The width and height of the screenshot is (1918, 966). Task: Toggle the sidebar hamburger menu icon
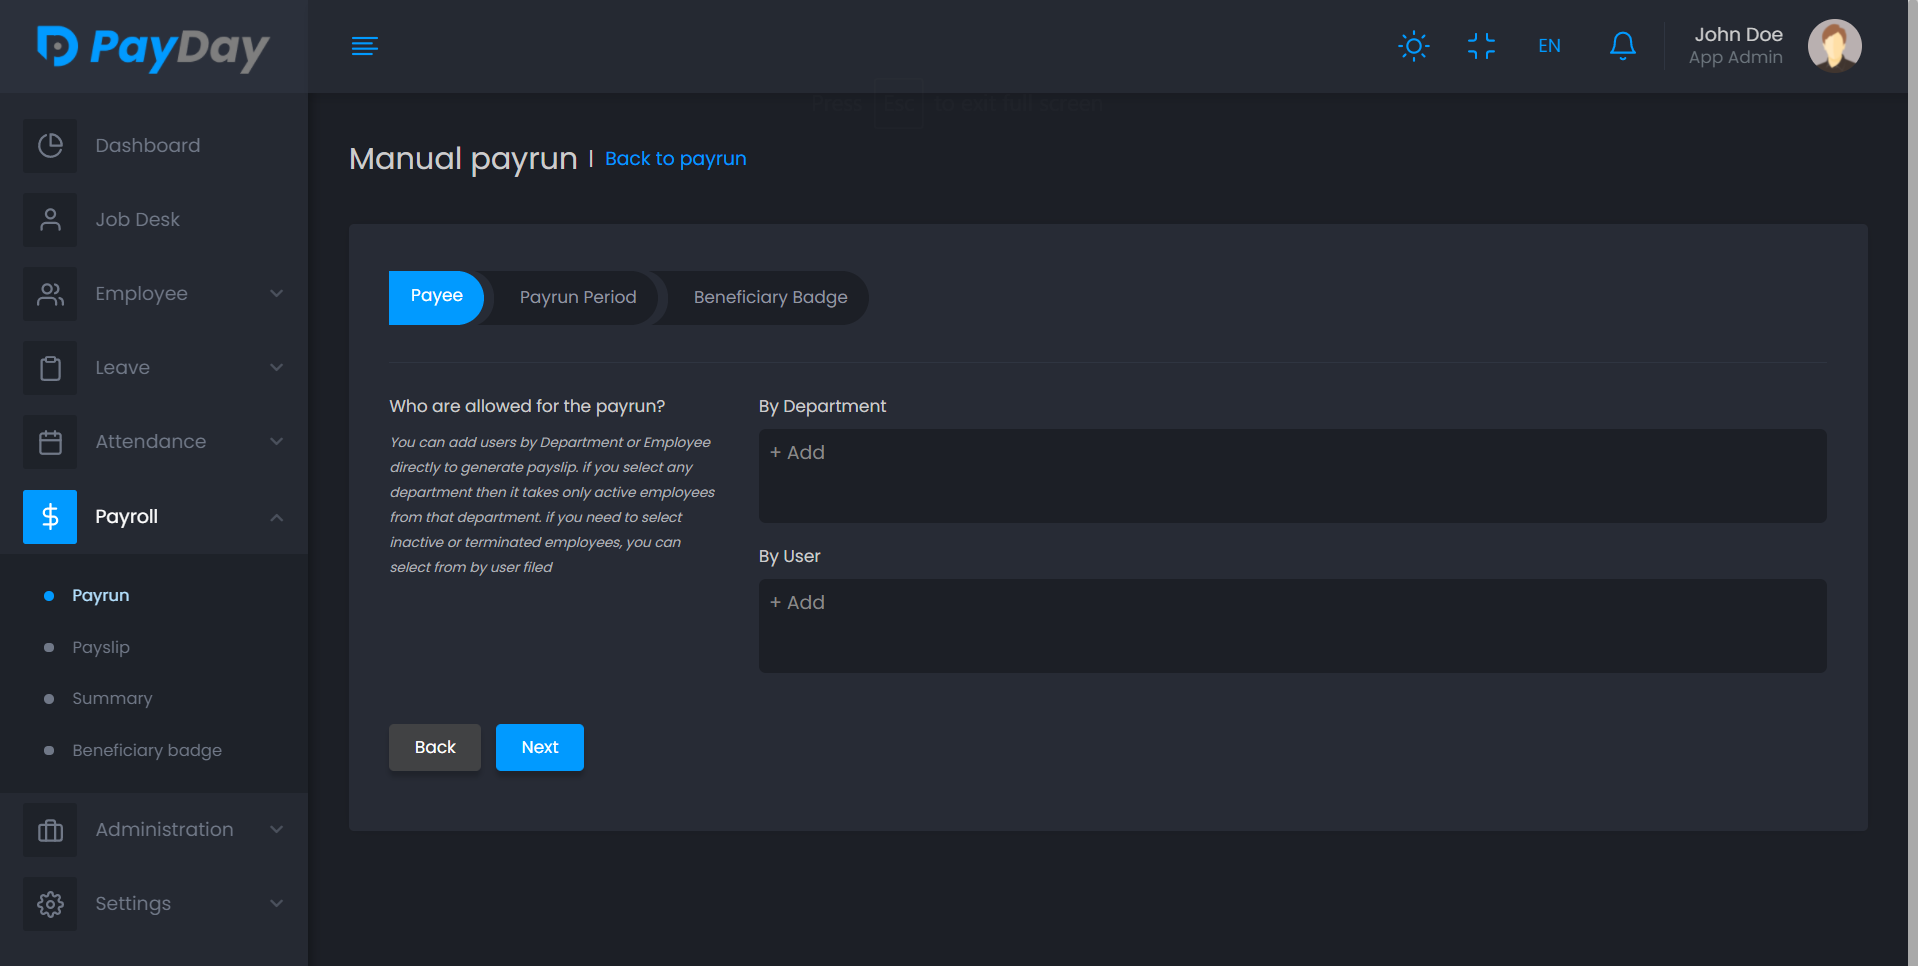(364, 46)
